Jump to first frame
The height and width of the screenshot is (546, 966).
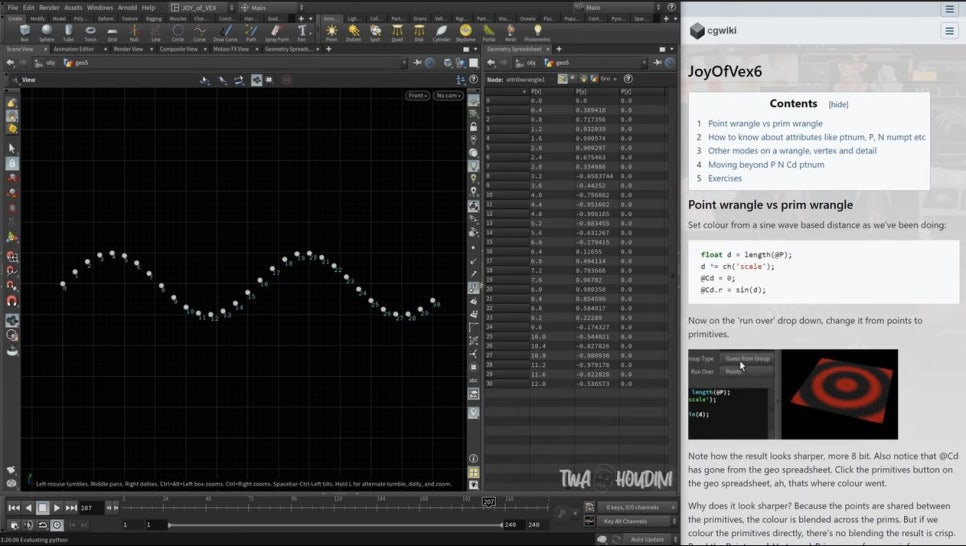(x=14, y=508)
